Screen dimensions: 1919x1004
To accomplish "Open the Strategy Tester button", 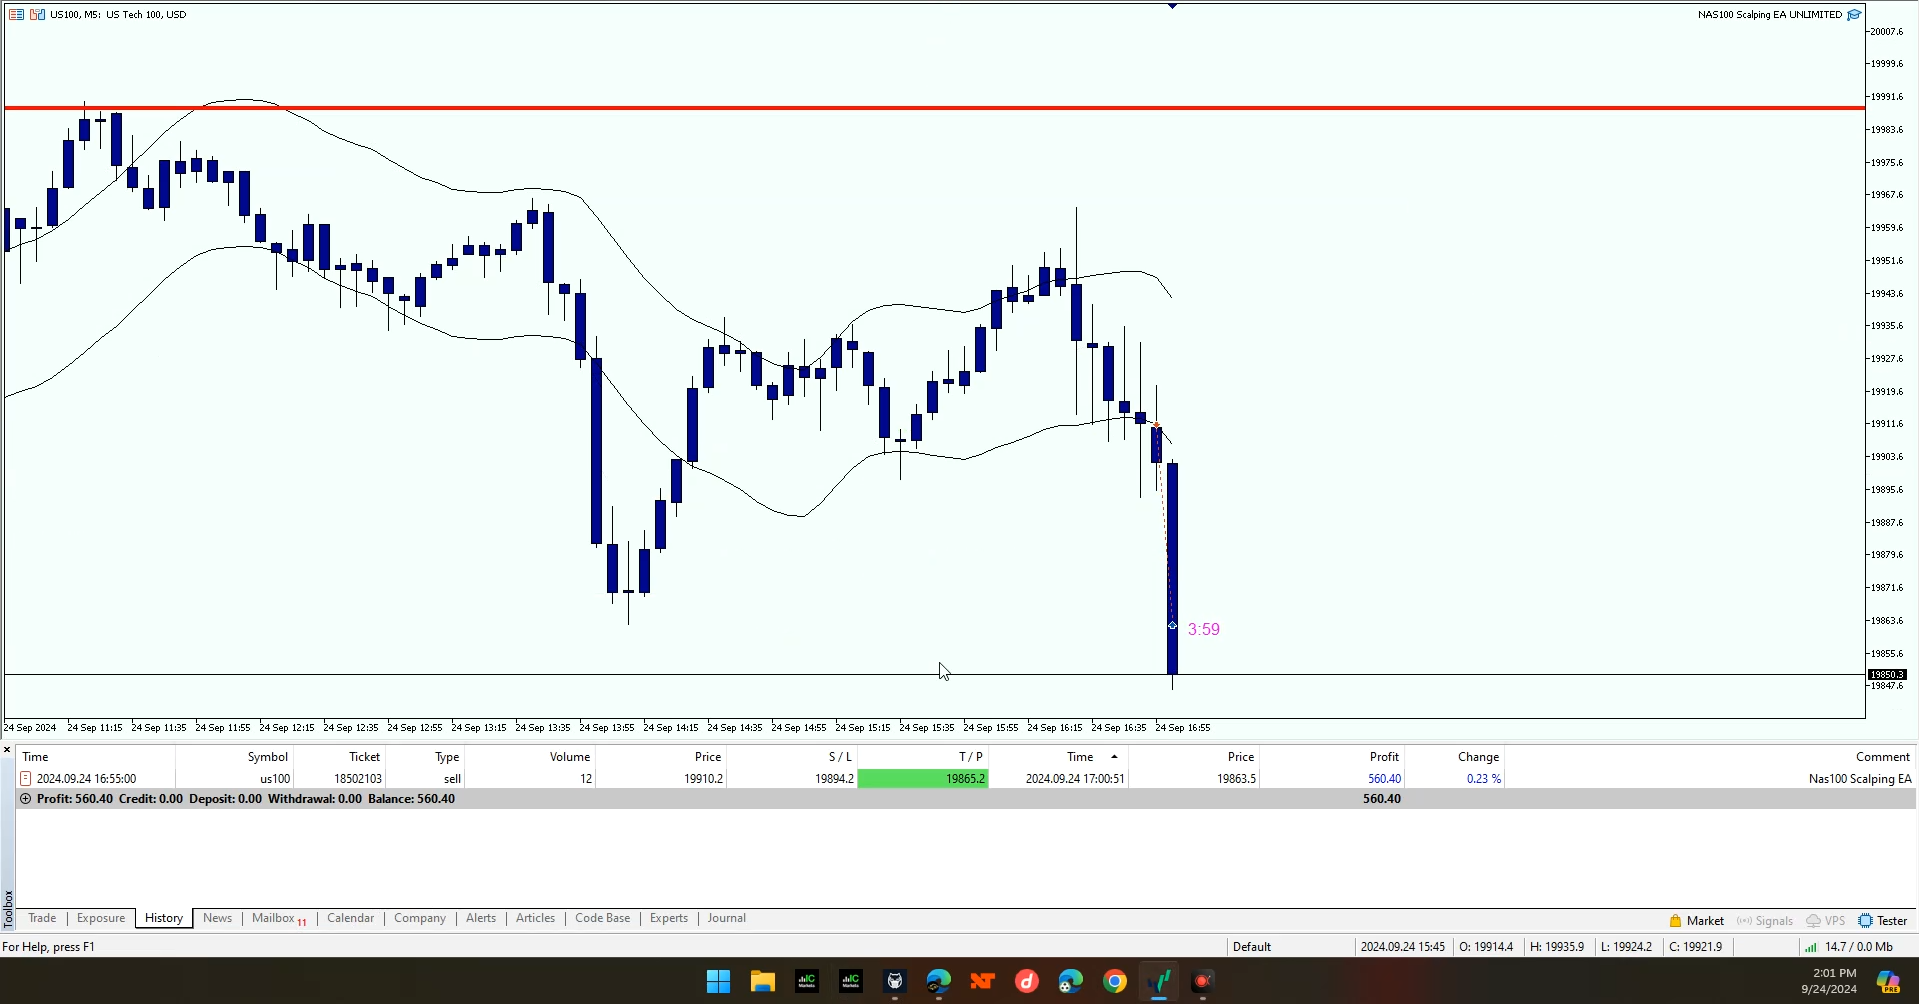I will pos(1882,920).
